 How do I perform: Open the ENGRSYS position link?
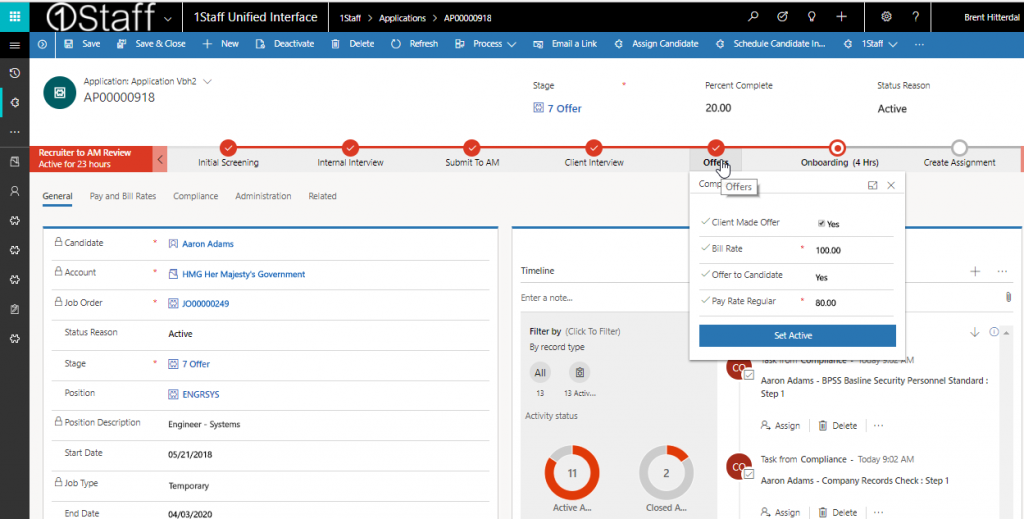point(200,394)
